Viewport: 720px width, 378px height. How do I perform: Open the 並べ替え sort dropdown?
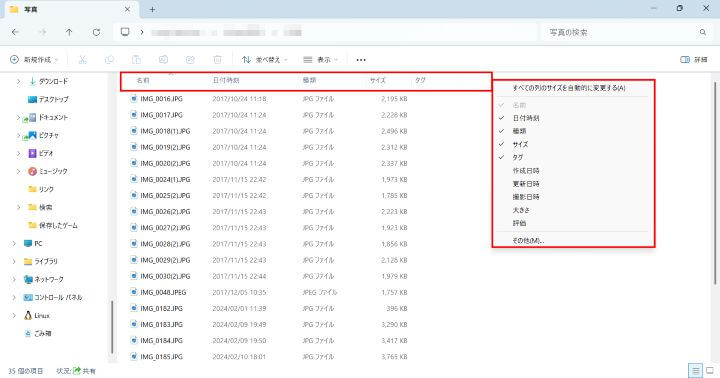click(x=265, y=60)
